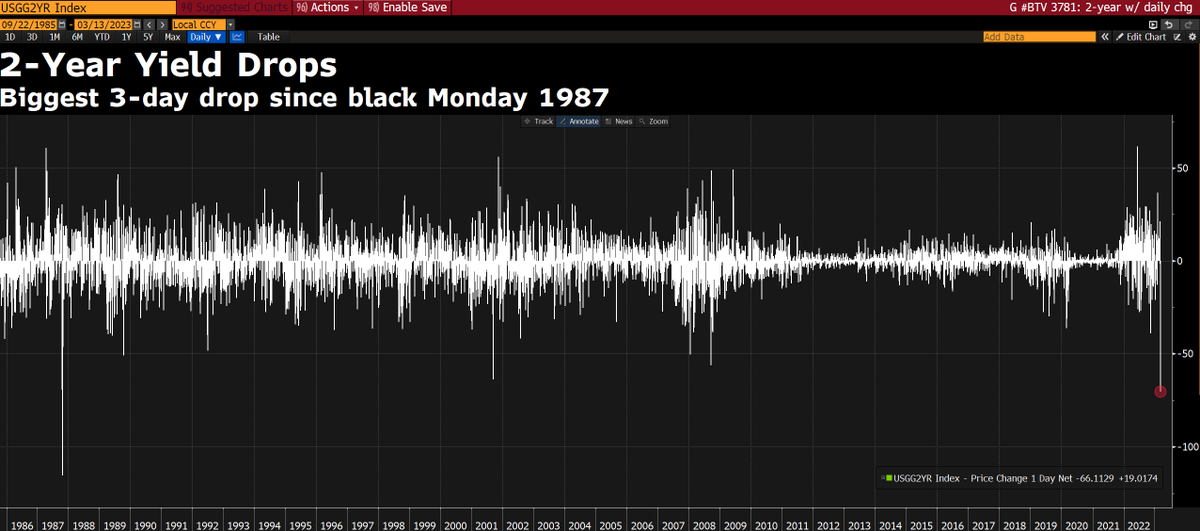
Task: Open the start date calendar picker
Action: click(62, 24)
